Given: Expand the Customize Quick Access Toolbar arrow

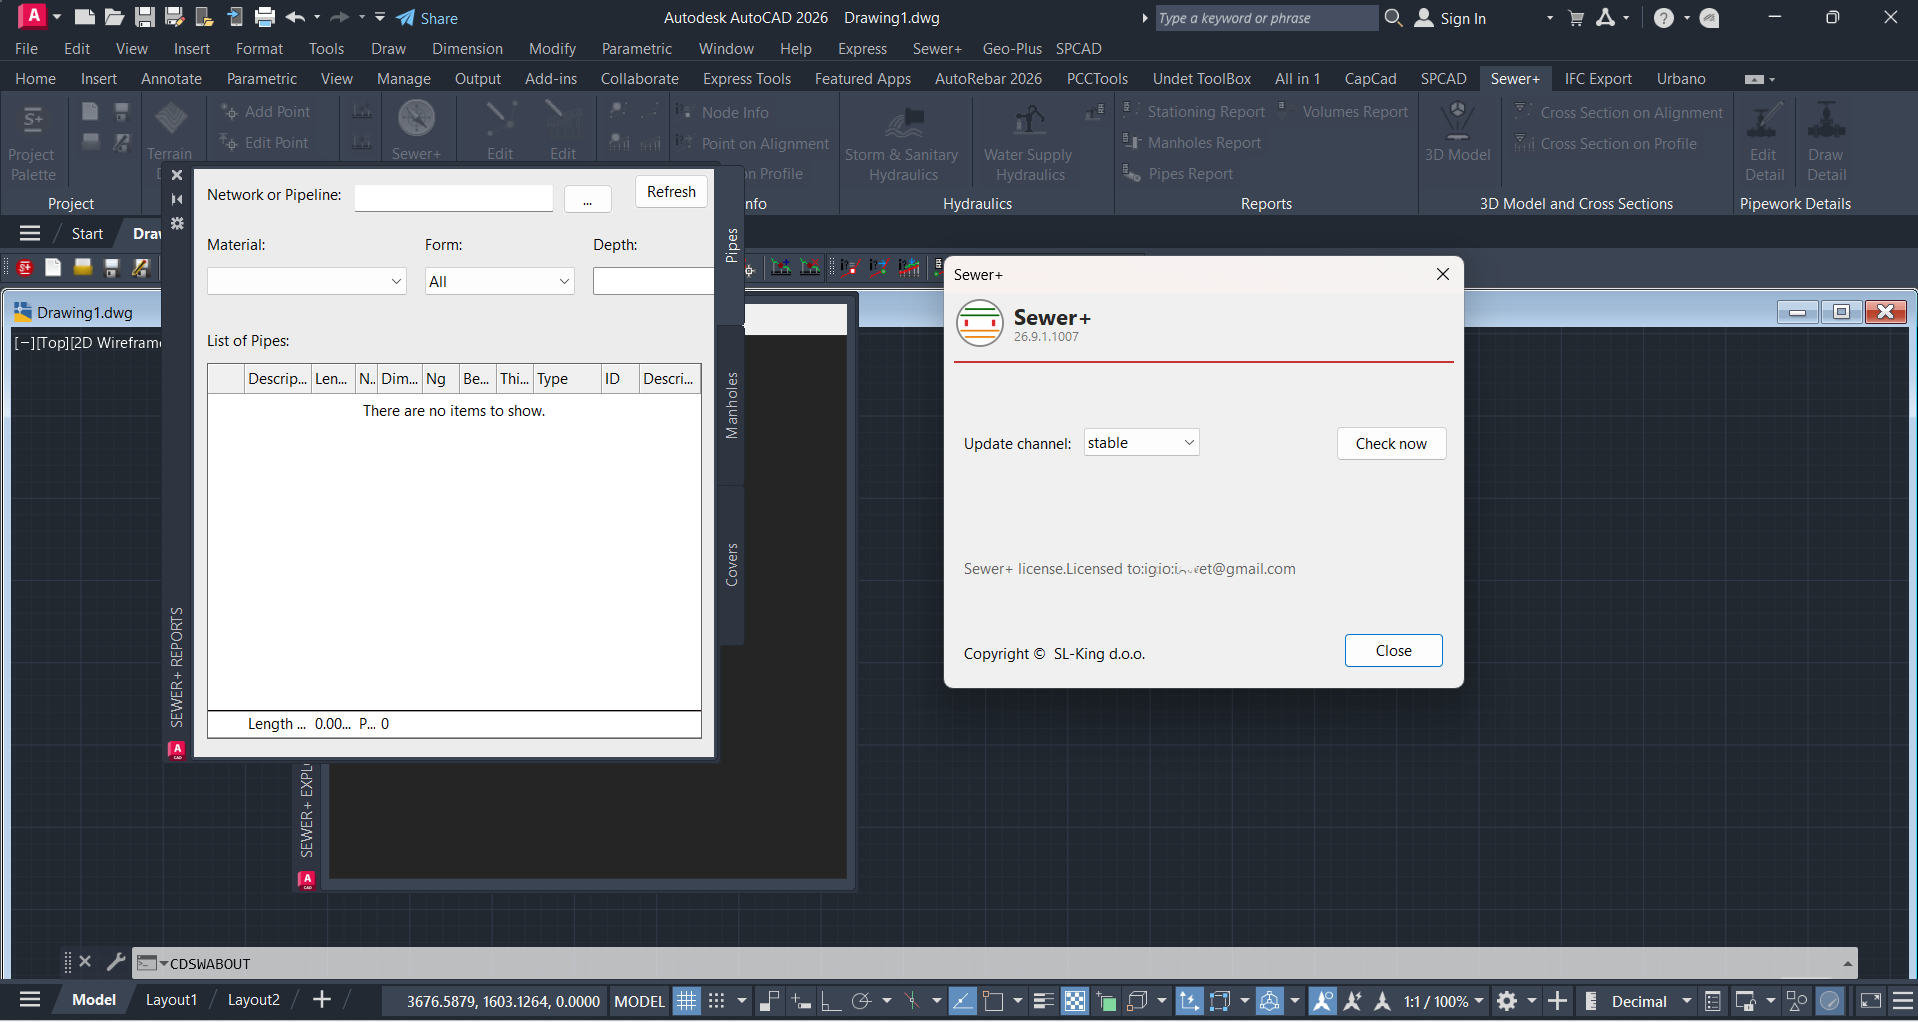Looking at the screenshot, I should (380, 17).
